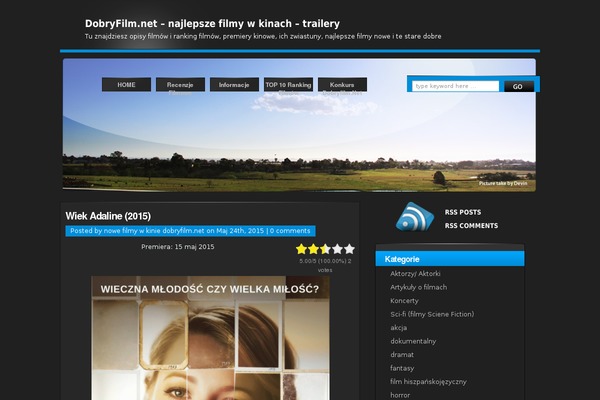Select horror category
The height and width of the screenshot is (400, 600).
tap(400, 395)
